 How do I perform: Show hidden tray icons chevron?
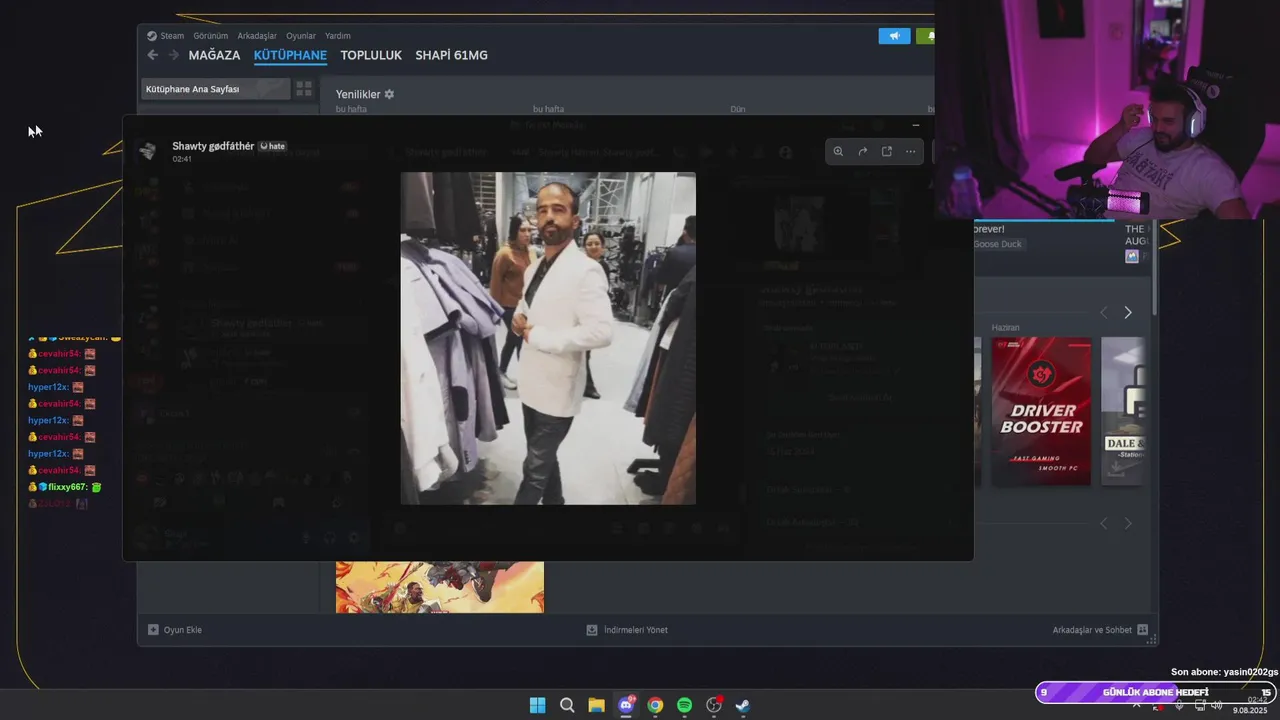pyautogui.click(x=1136, y=705)
